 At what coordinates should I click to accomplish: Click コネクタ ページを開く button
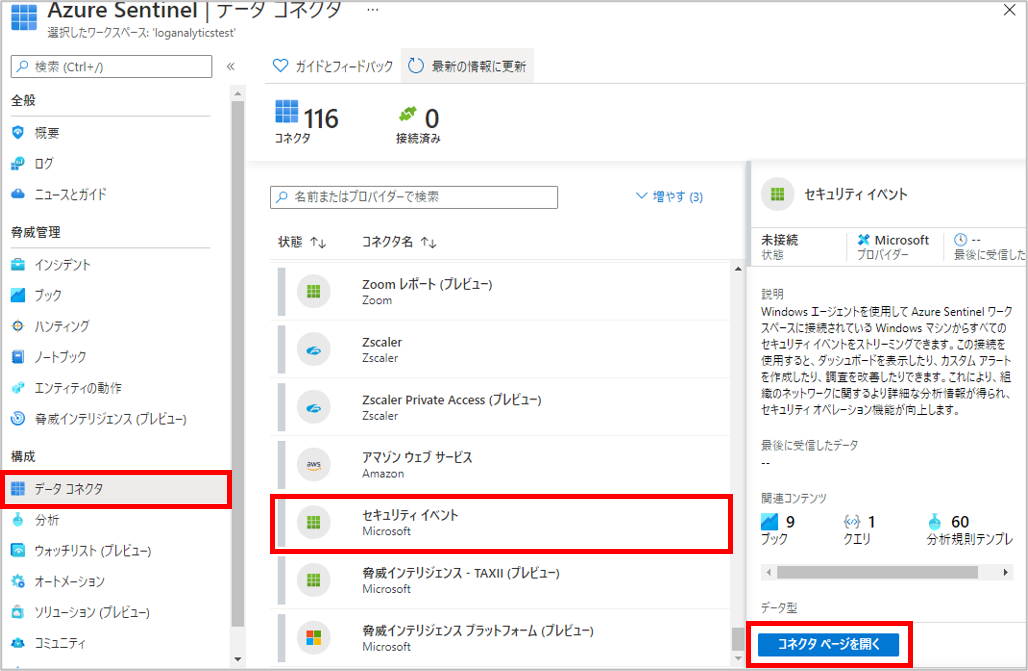(829, 644)
